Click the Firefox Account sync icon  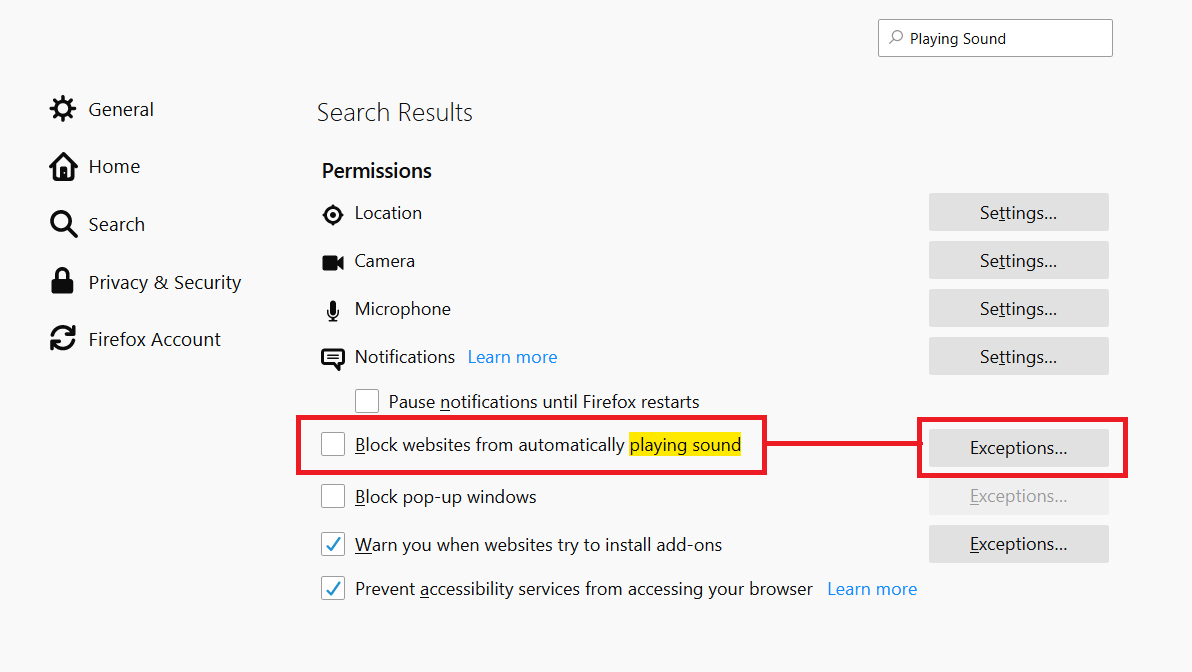coord(63,339)
